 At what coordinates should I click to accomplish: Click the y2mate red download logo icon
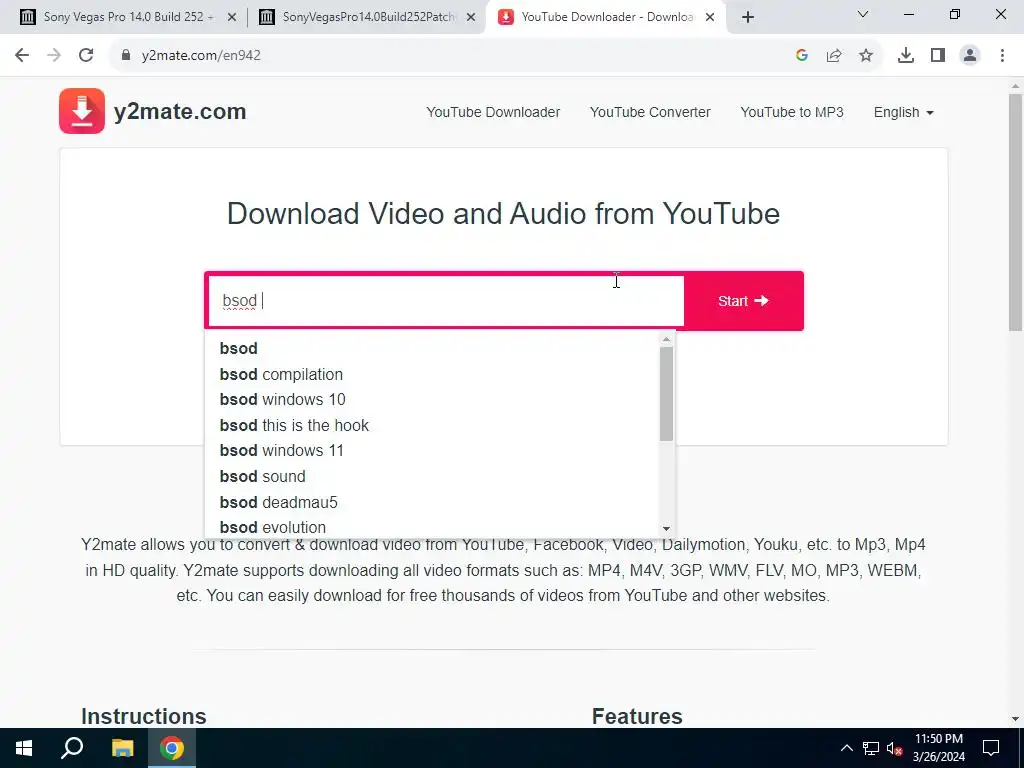[82, 111]
